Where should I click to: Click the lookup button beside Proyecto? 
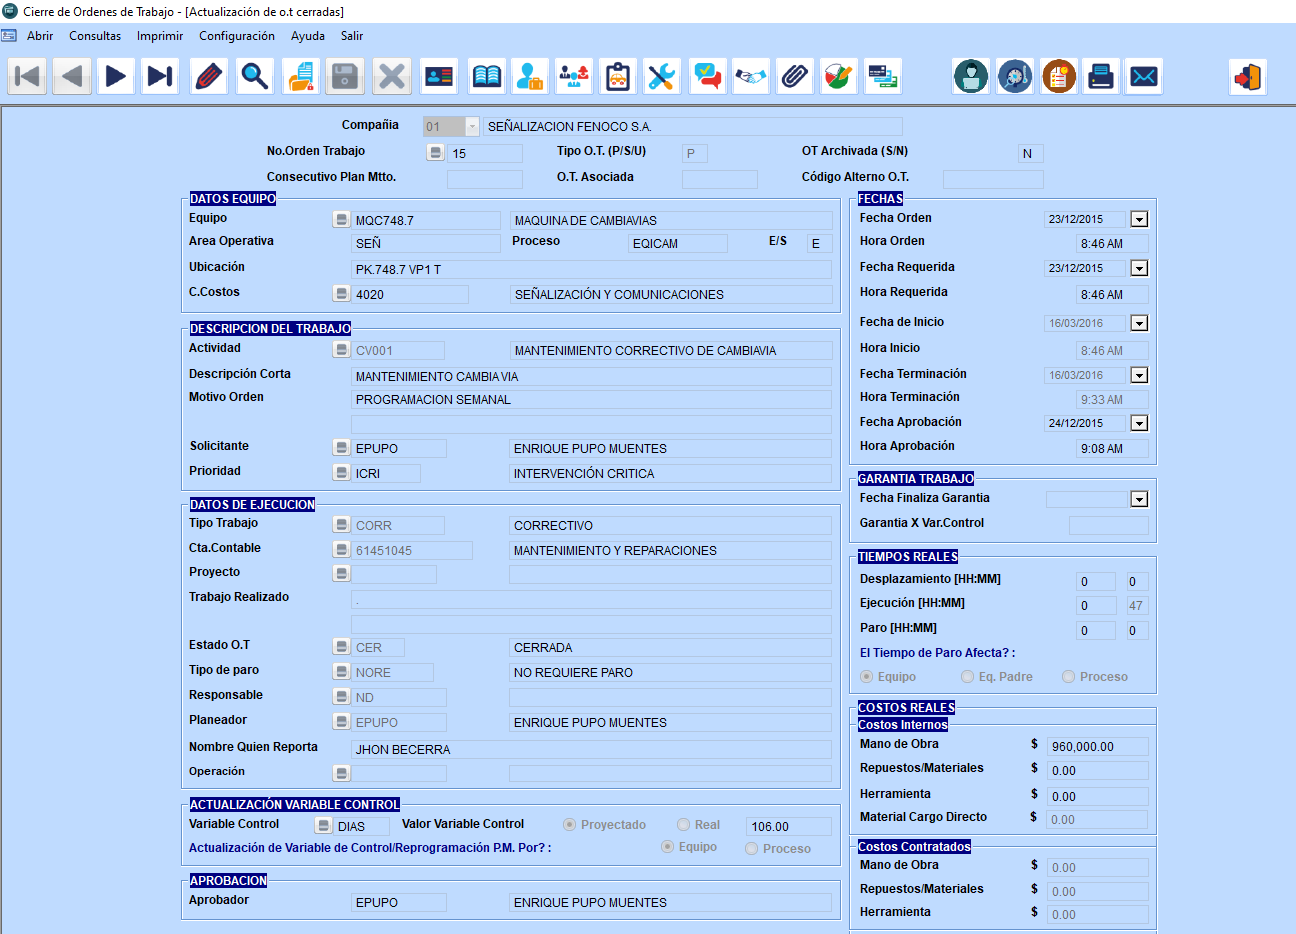point(341,573)
